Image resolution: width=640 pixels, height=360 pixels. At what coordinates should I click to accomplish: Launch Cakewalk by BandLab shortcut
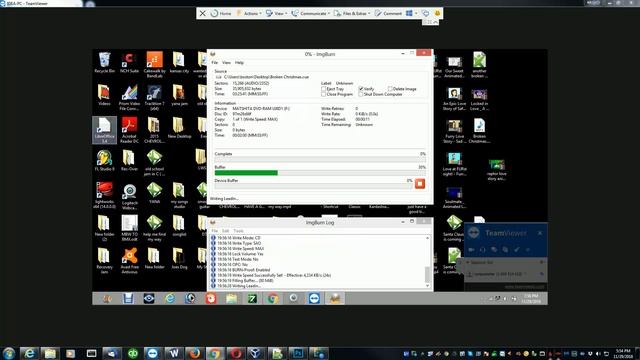[154, 64]
